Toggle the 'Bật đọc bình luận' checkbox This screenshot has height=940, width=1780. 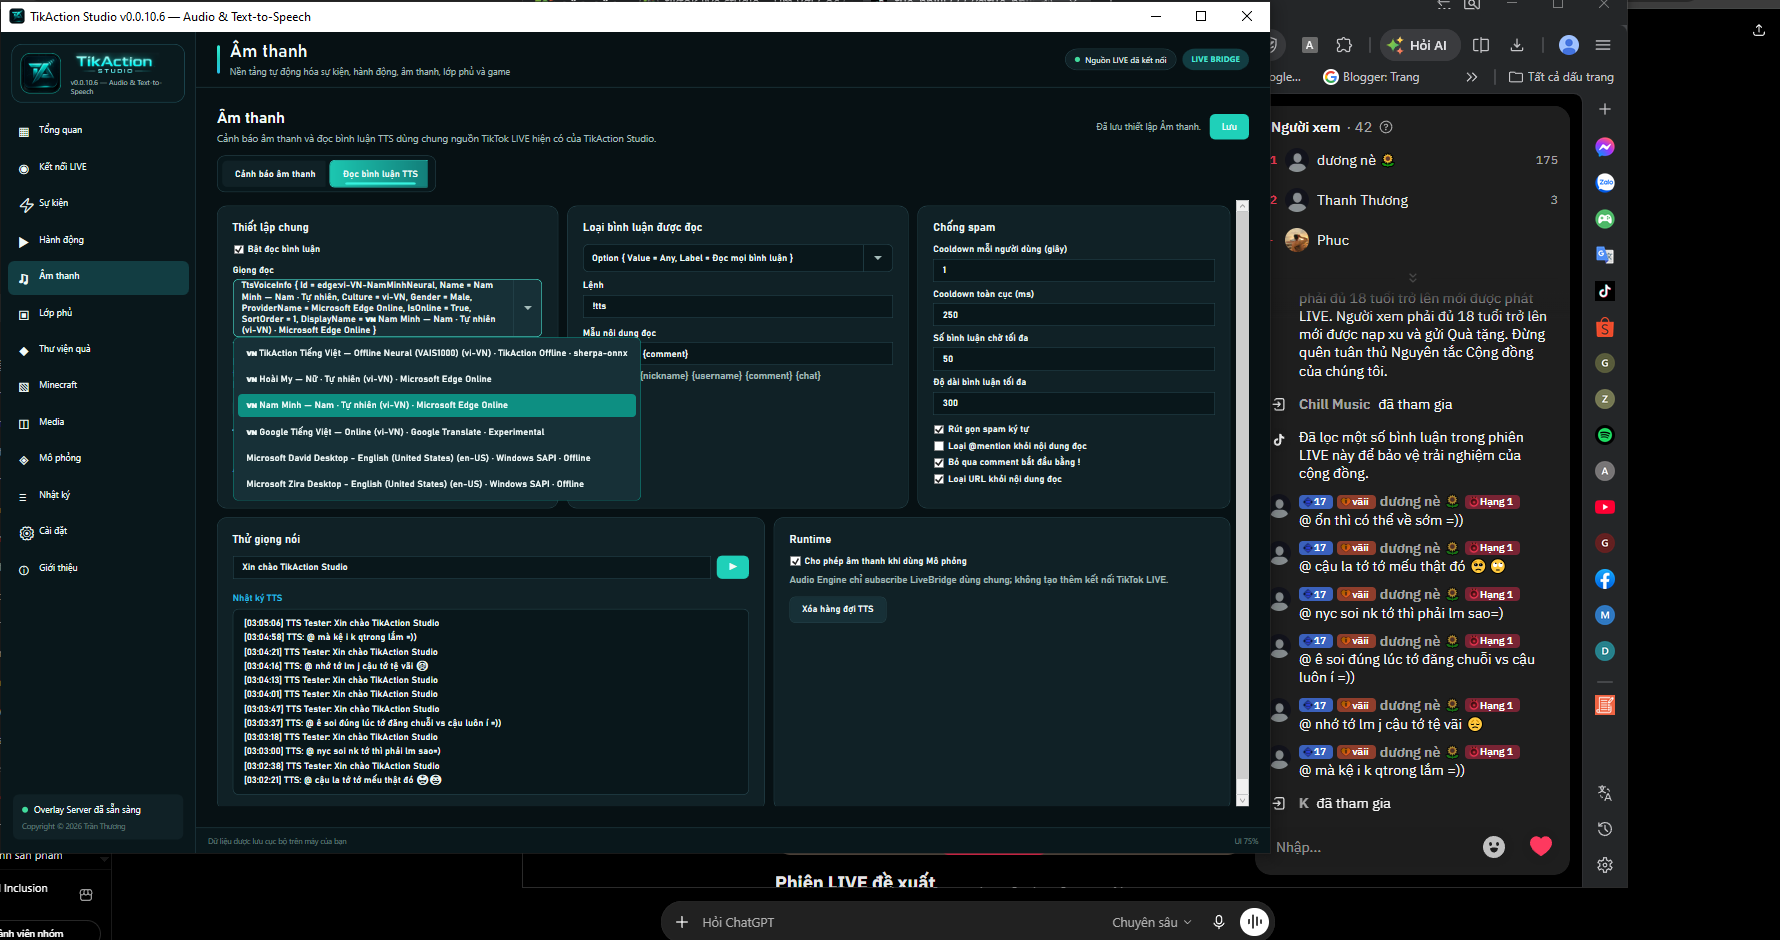point(239,249)
